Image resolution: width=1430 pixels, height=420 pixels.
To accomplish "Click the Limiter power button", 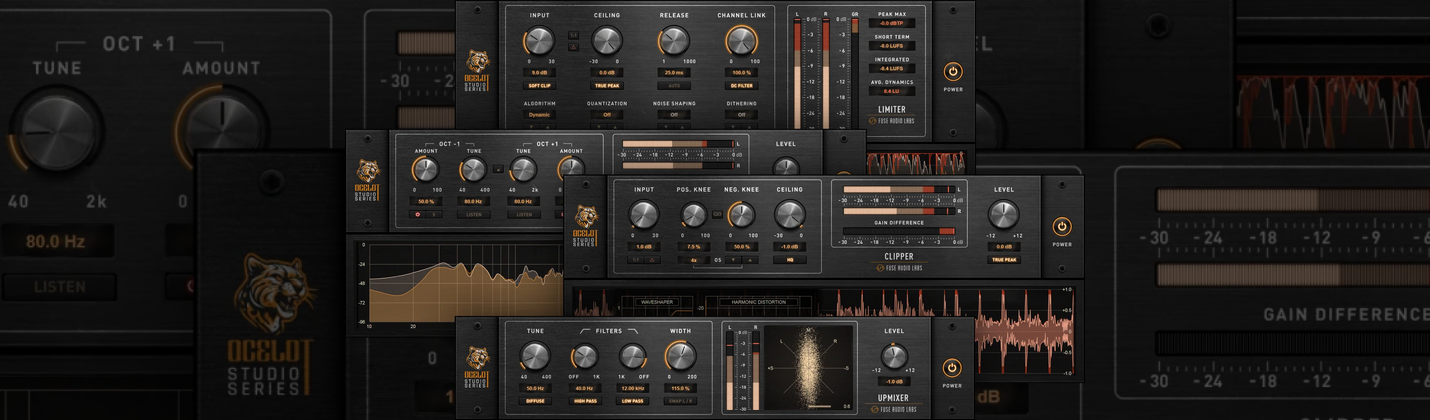I will [x=951, y=72].
